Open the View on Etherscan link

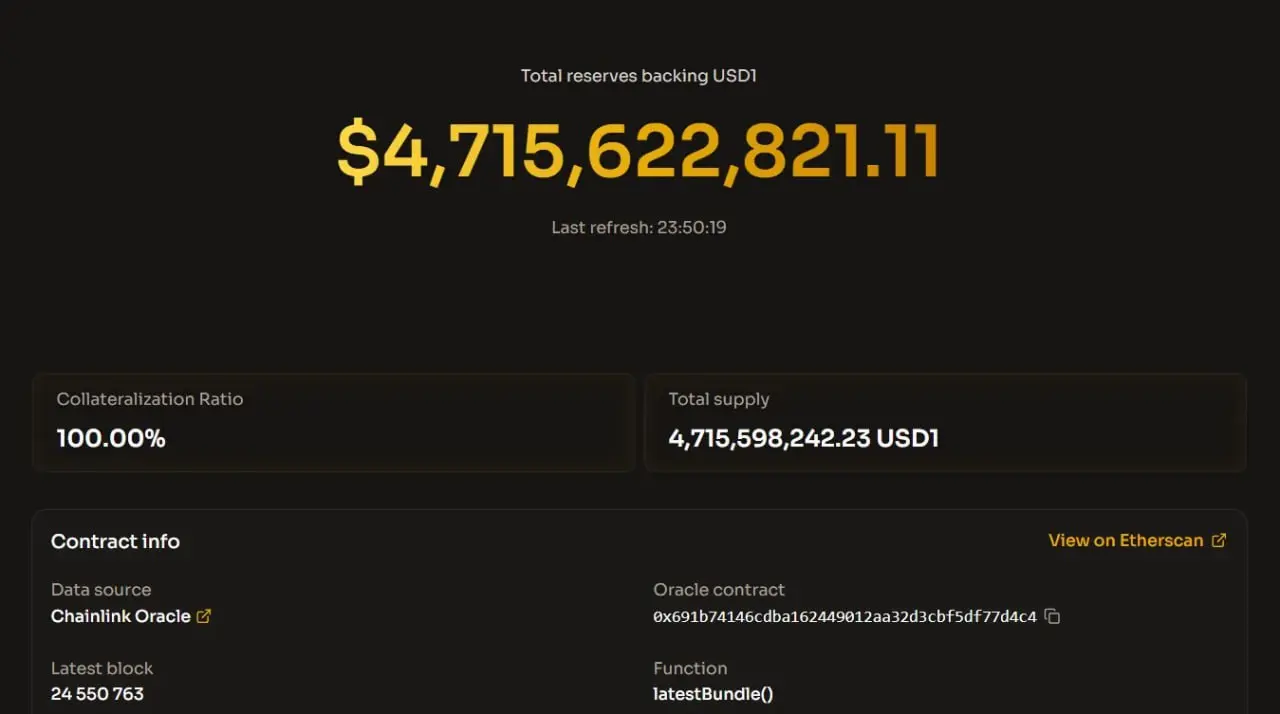[x=1126, y=540]
